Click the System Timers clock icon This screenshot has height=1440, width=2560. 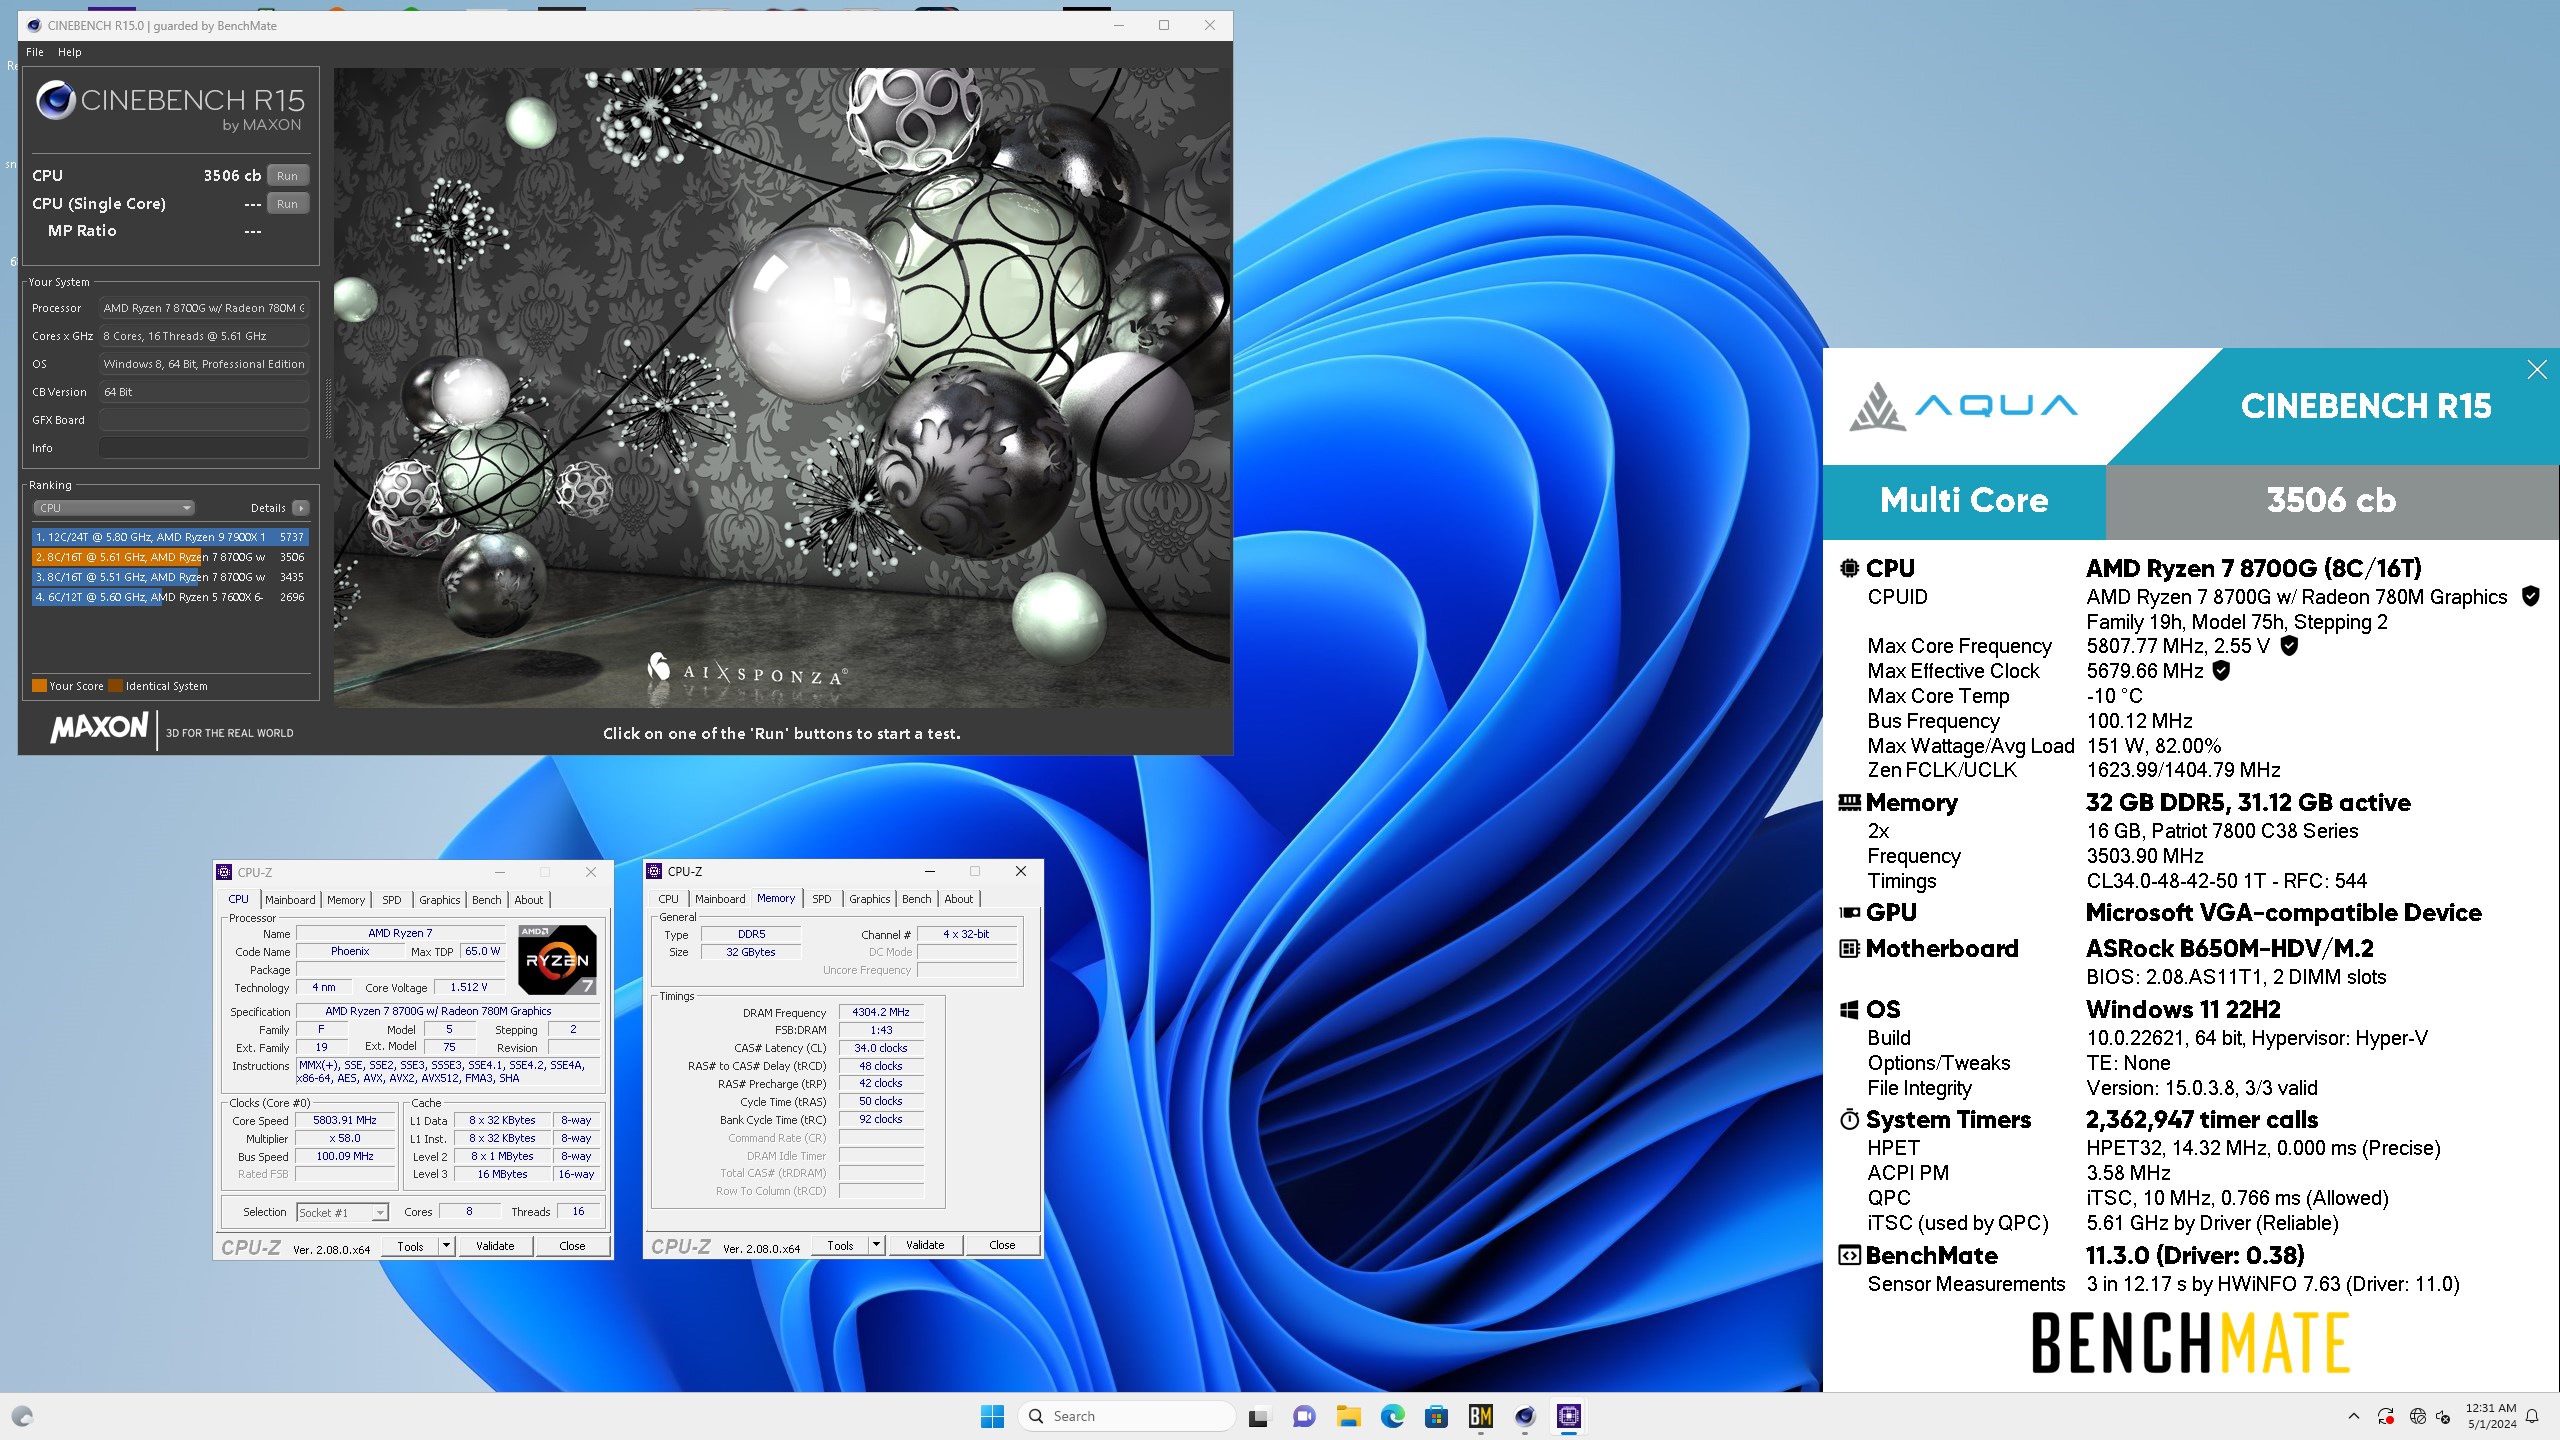pyautogui.click(x=1850, y=1119)
